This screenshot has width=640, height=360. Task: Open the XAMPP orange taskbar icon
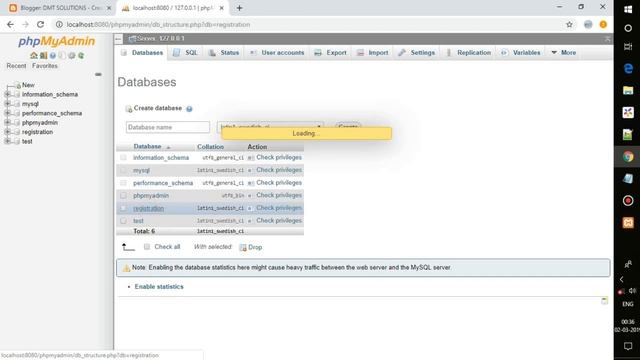(x=628, y=222)
